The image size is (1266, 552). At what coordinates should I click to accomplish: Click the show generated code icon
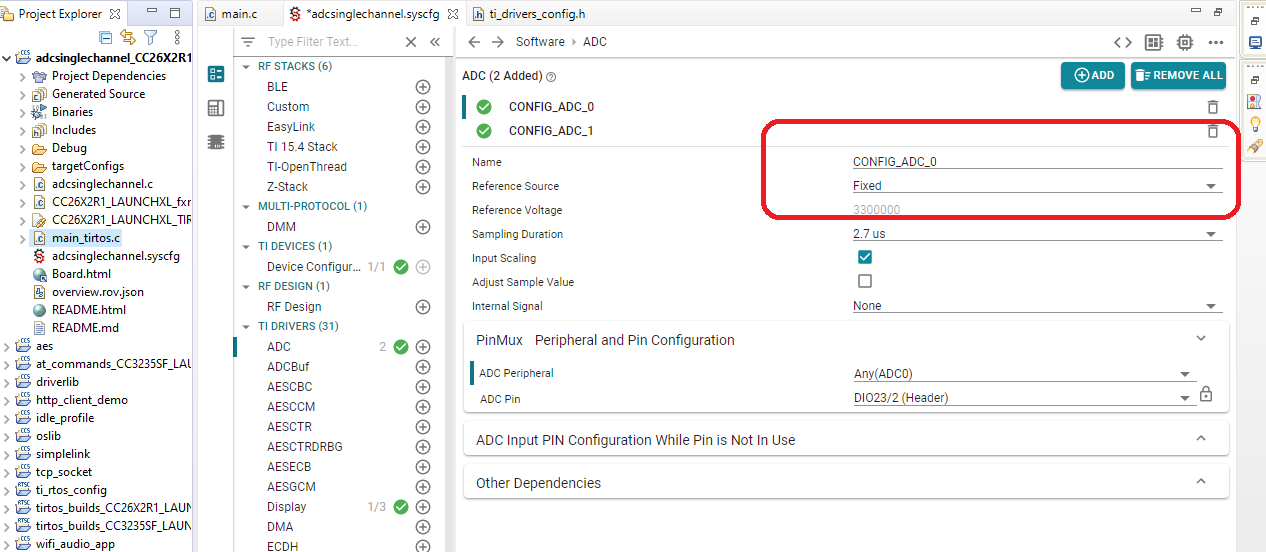click(x=1123, y=42)
